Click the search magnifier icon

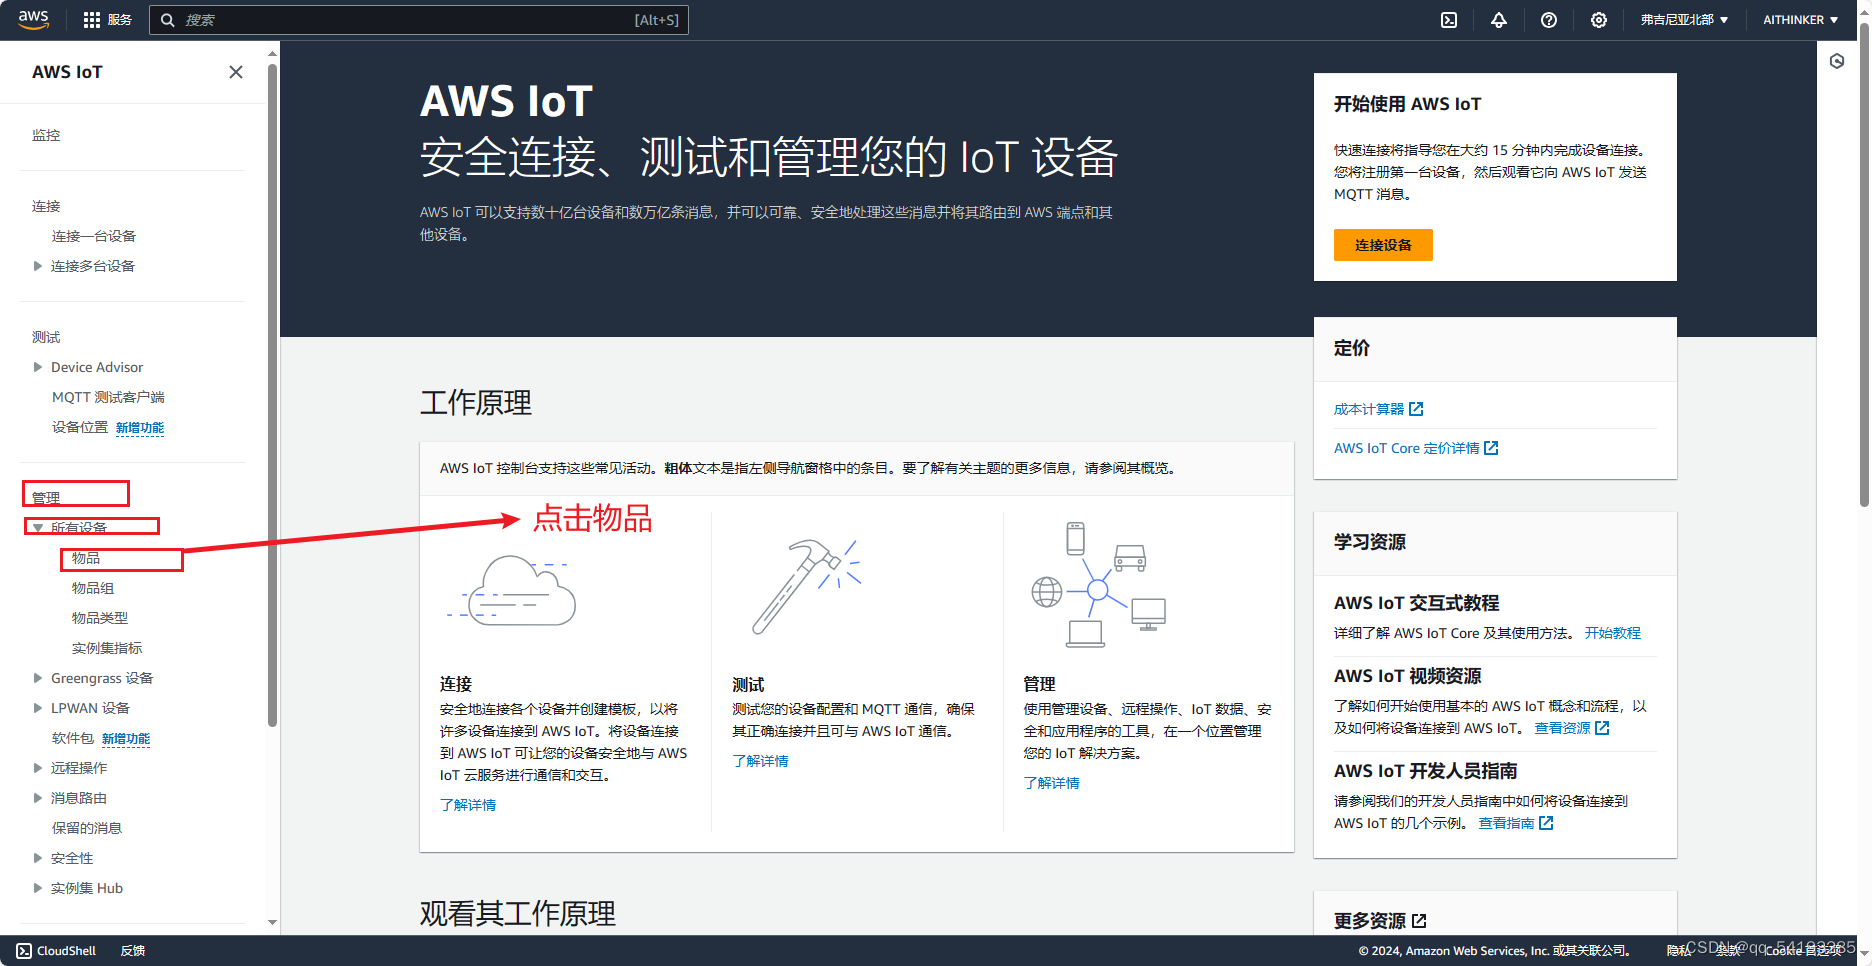click(167, 20)
